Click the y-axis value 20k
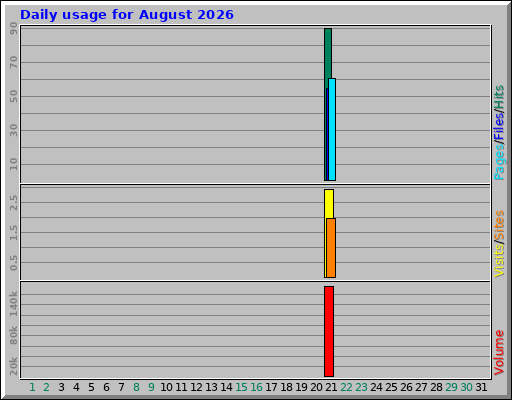The image size is (512, 400). coord(14,366)
